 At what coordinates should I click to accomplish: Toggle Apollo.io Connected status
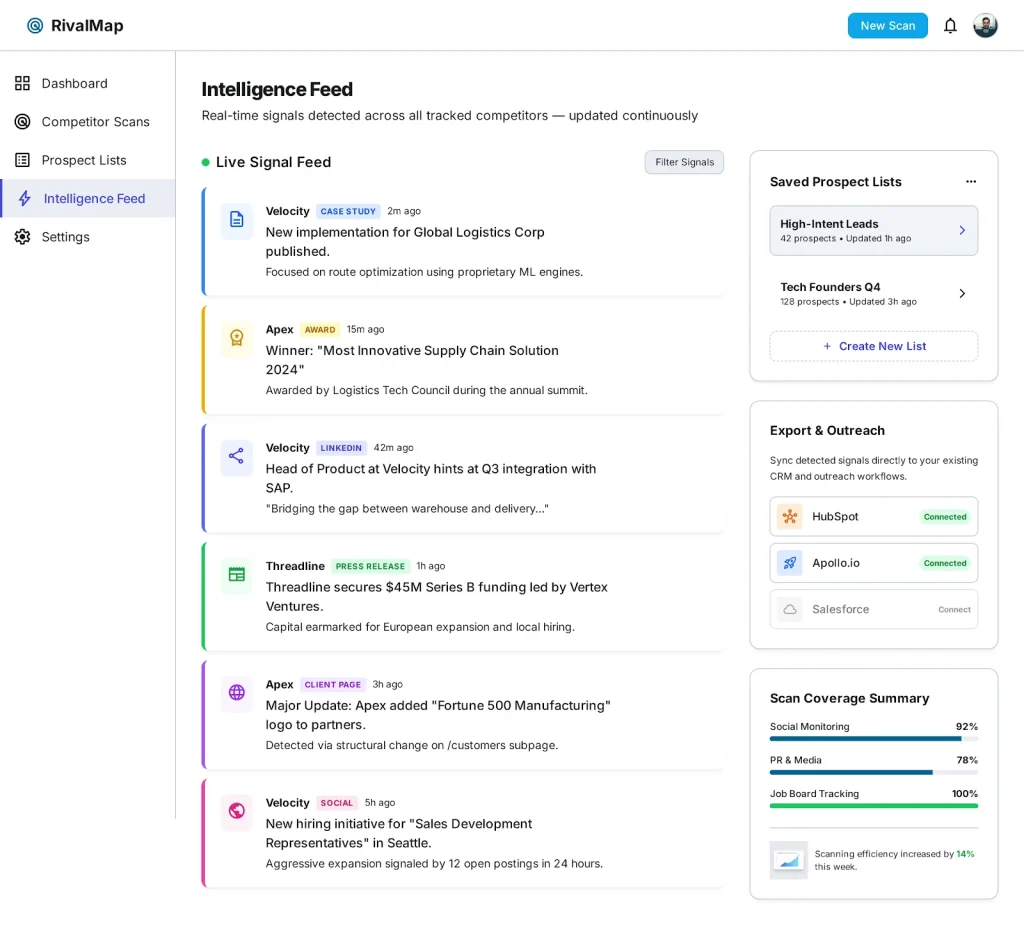[x=944, y=563]
